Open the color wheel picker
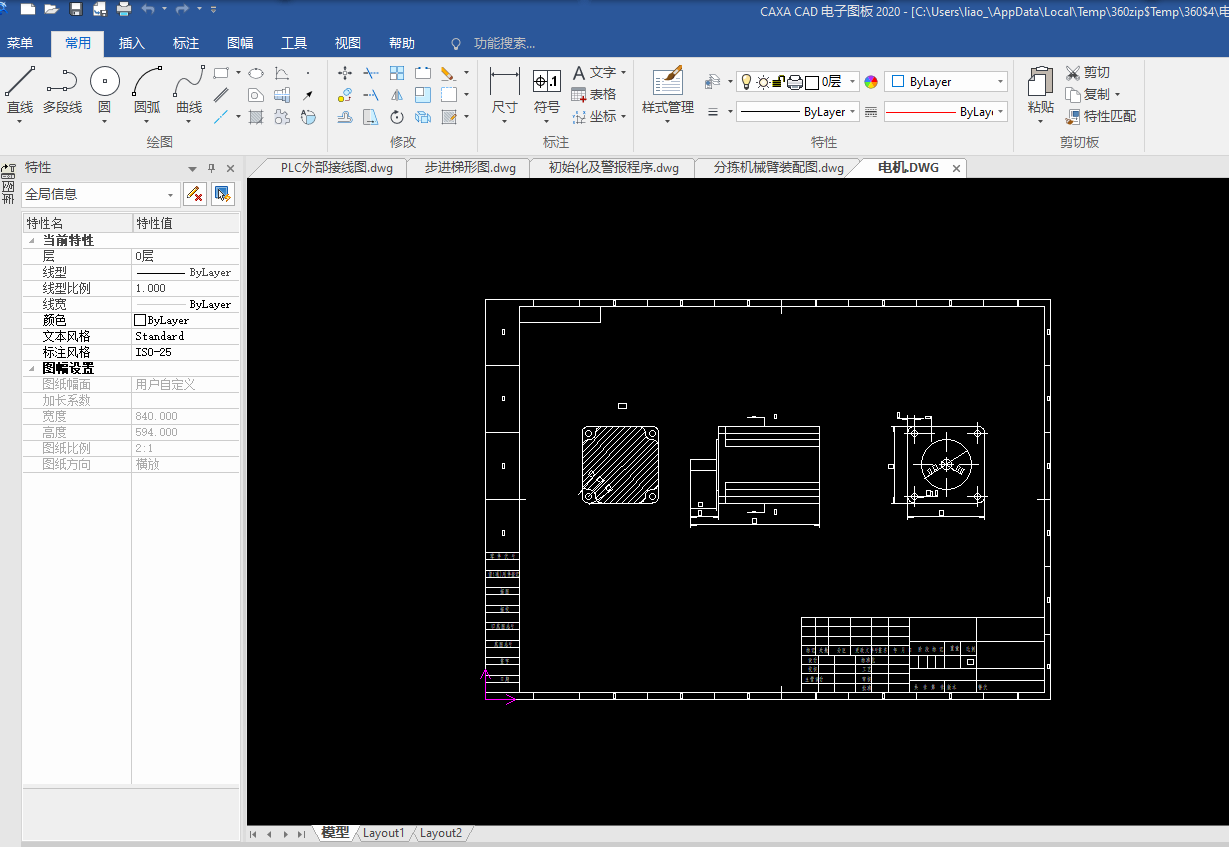This screenshot has width=1229, height=847. tap(871, 82)
